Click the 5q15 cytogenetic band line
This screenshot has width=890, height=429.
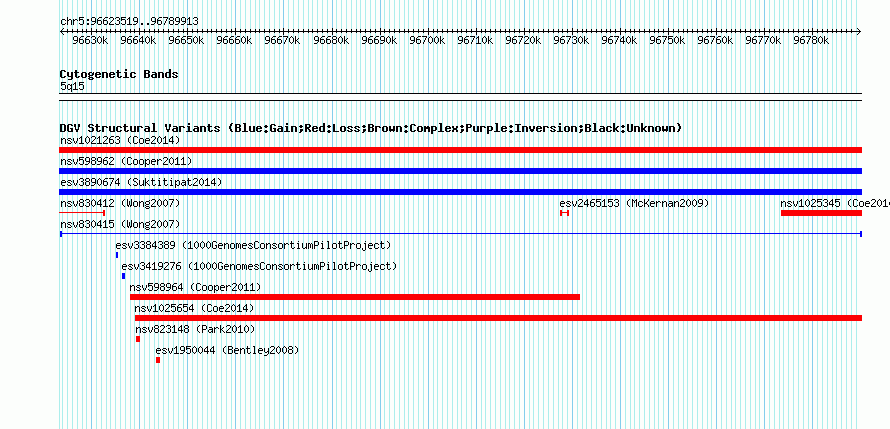460,97
